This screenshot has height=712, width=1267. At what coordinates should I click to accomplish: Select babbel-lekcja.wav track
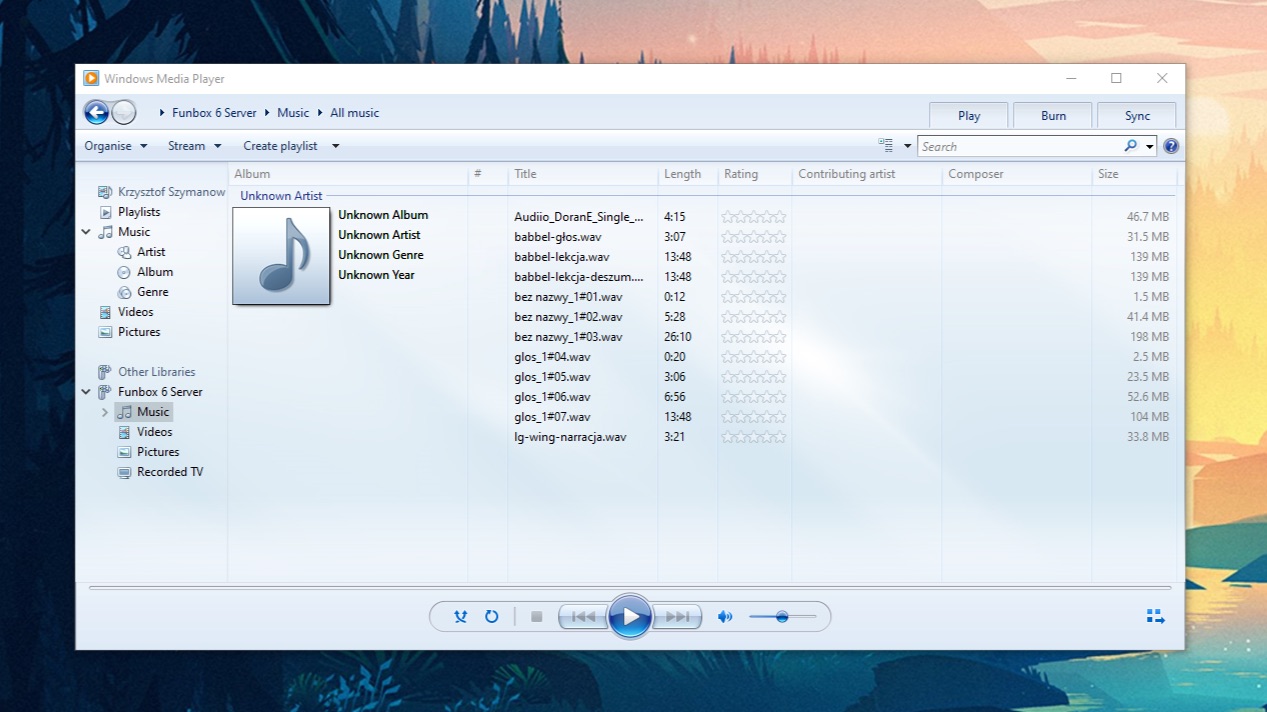(561, 257)
